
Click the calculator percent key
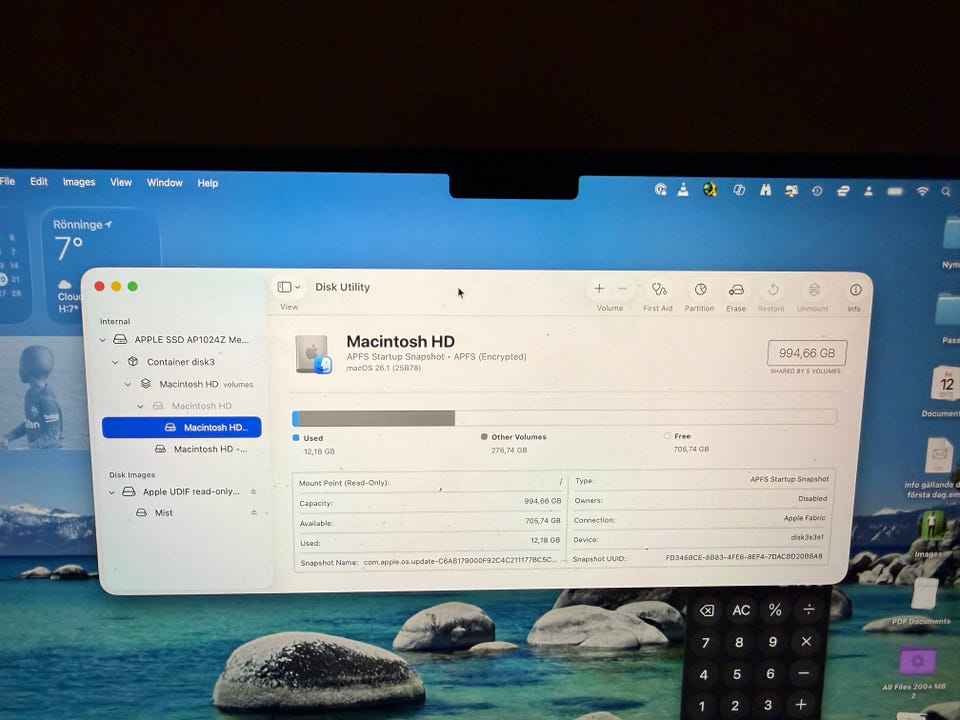[x=775, y=610]
